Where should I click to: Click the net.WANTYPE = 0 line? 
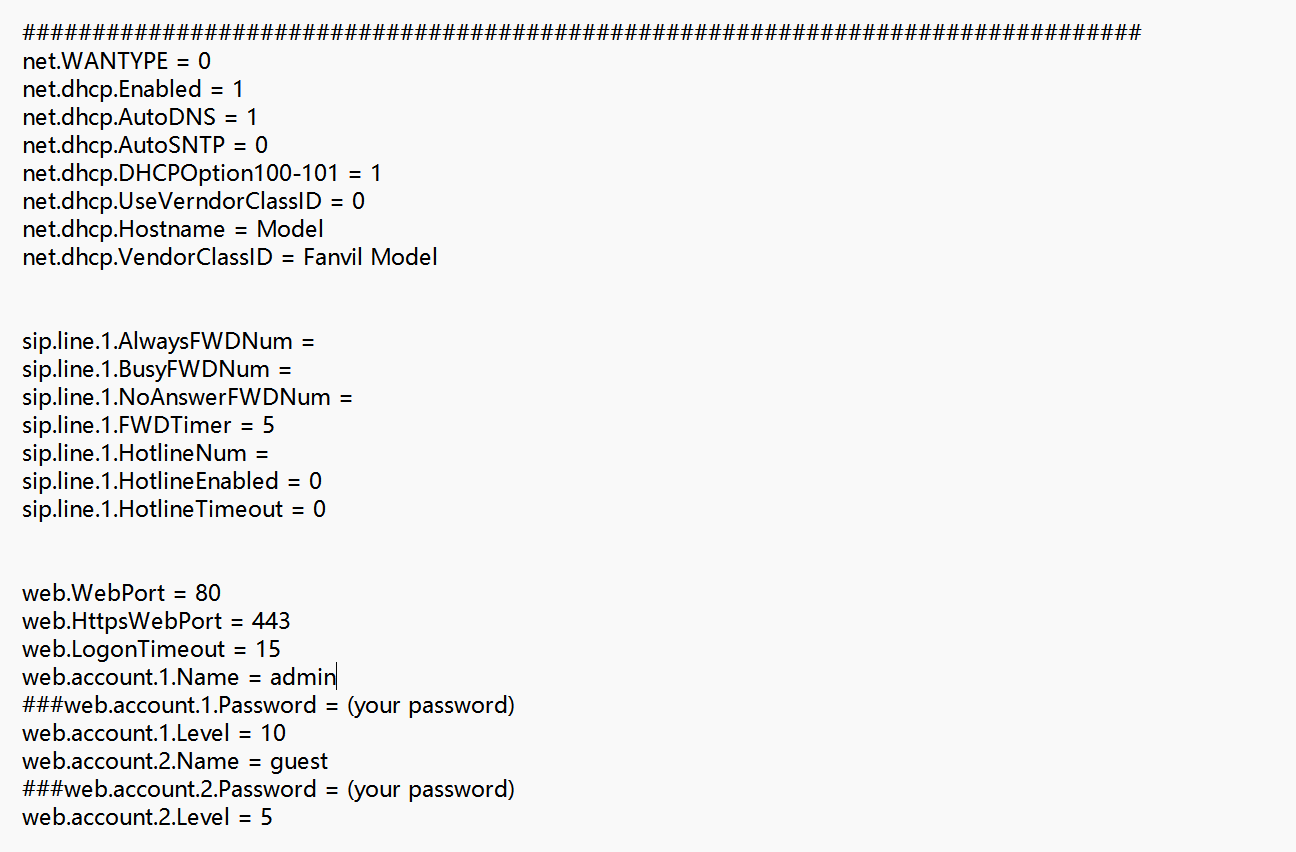(116, 61)
